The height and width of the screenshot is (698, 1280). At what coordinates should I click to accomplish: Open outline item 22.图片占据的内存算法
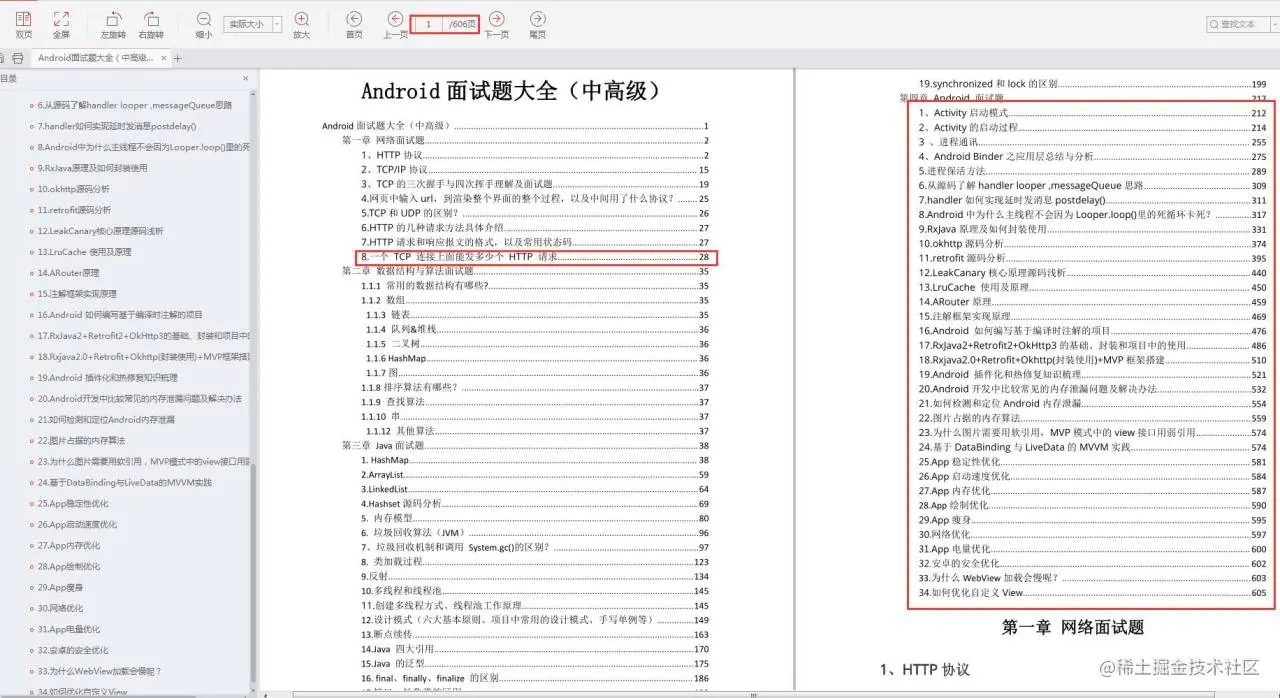(x=81, y=441)
